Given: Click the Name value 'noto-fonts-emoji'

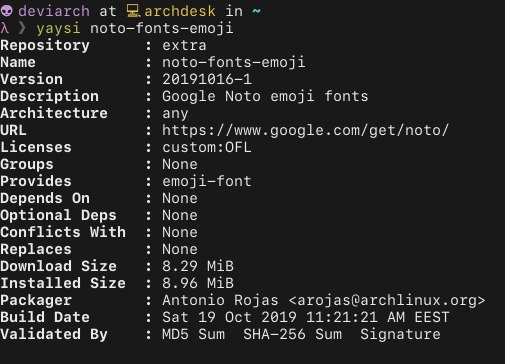Looking at the screenshot, I should tap(234, 62).
